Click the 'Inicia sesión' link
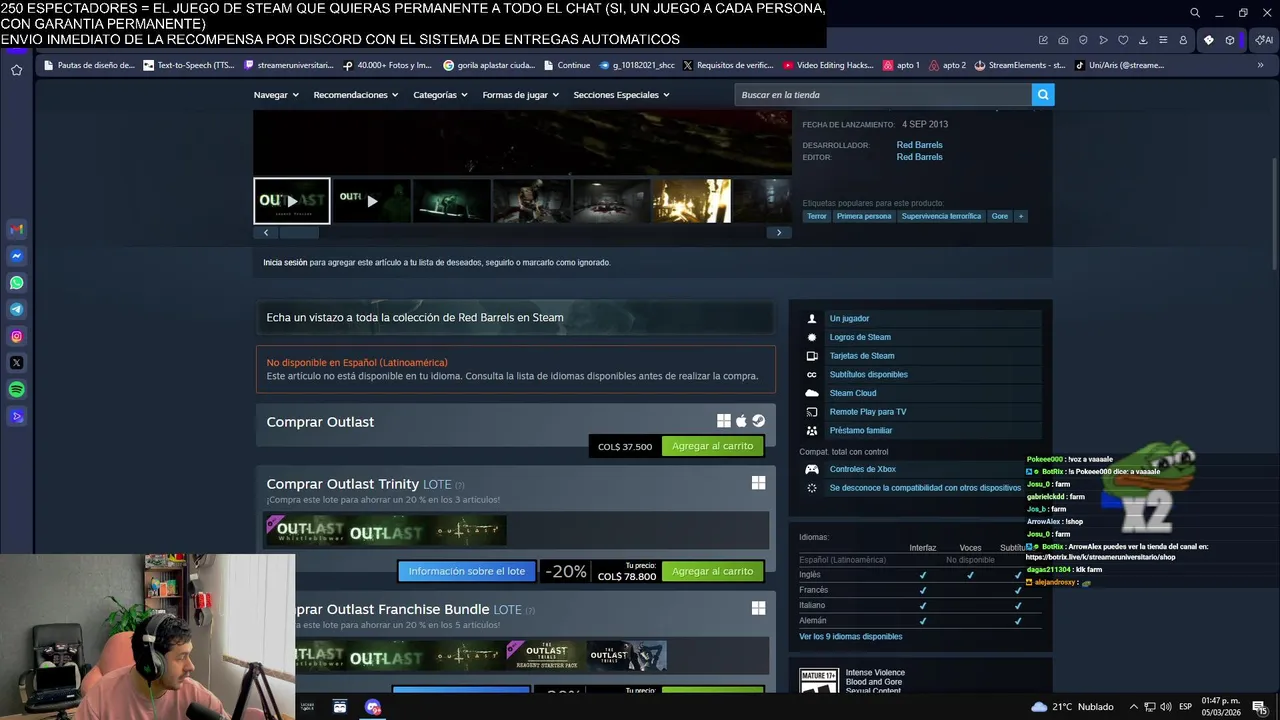1280x720 pixels. [x=285, y=263]
